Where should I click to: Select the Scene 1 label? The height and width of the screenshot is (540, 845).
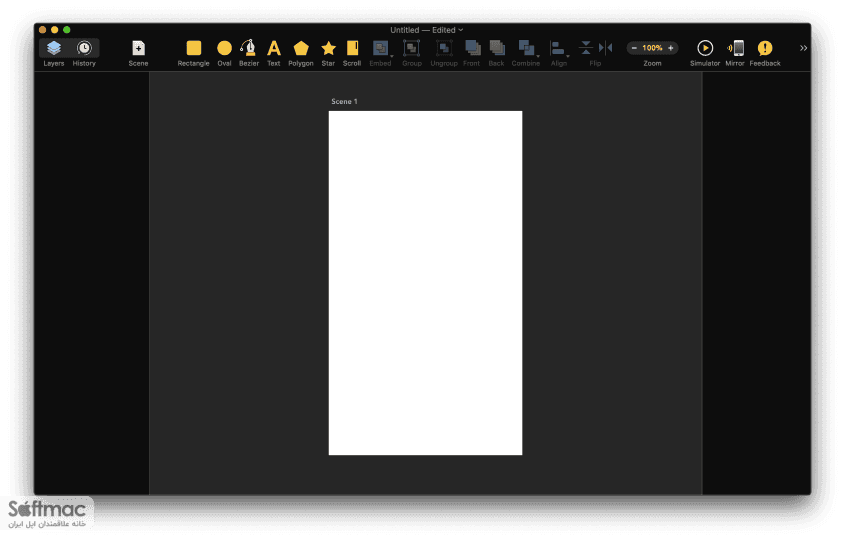[344, 101]
